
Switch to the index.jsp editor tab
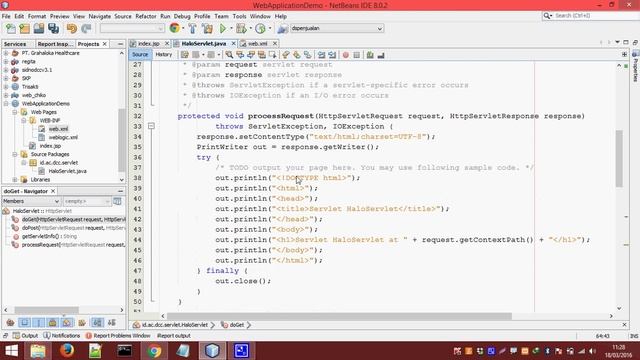point(149,44)
